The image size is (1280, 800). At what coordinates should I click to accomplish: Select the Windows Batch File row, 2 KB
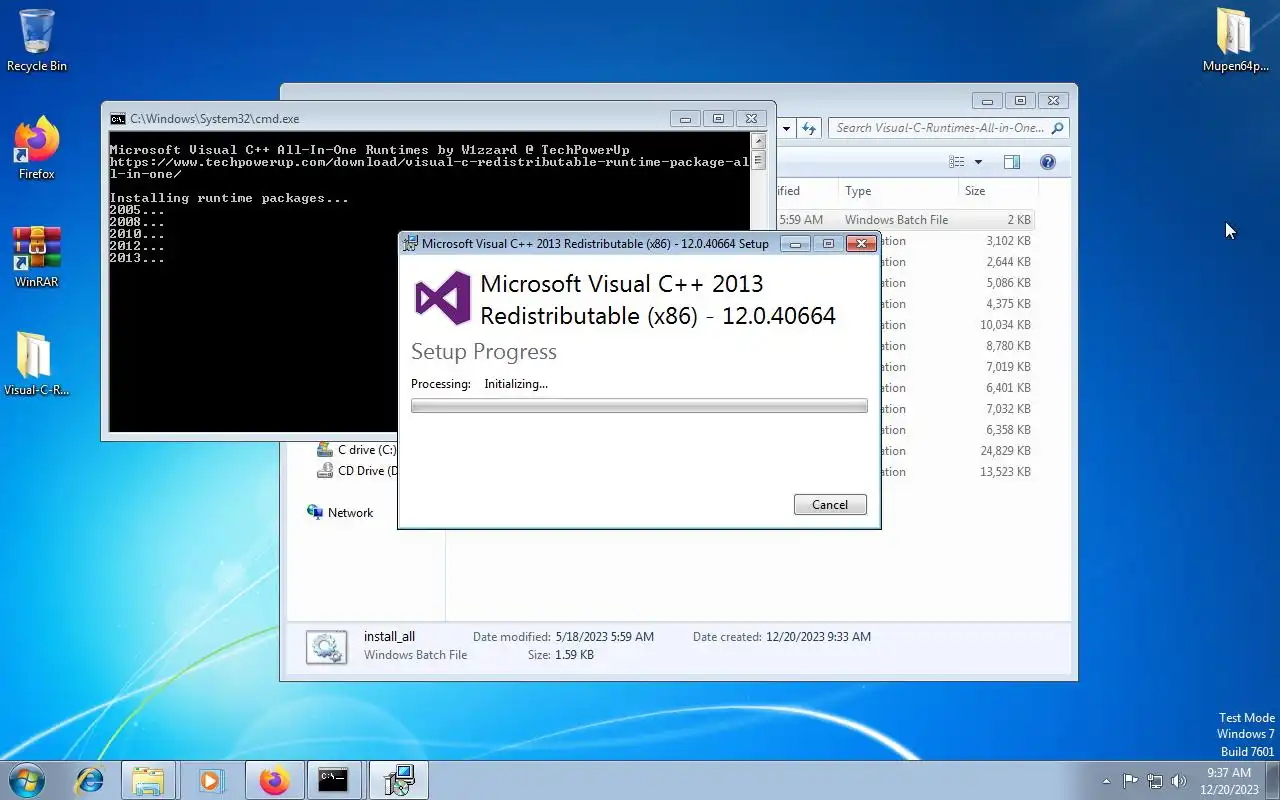tap(906, 220)
